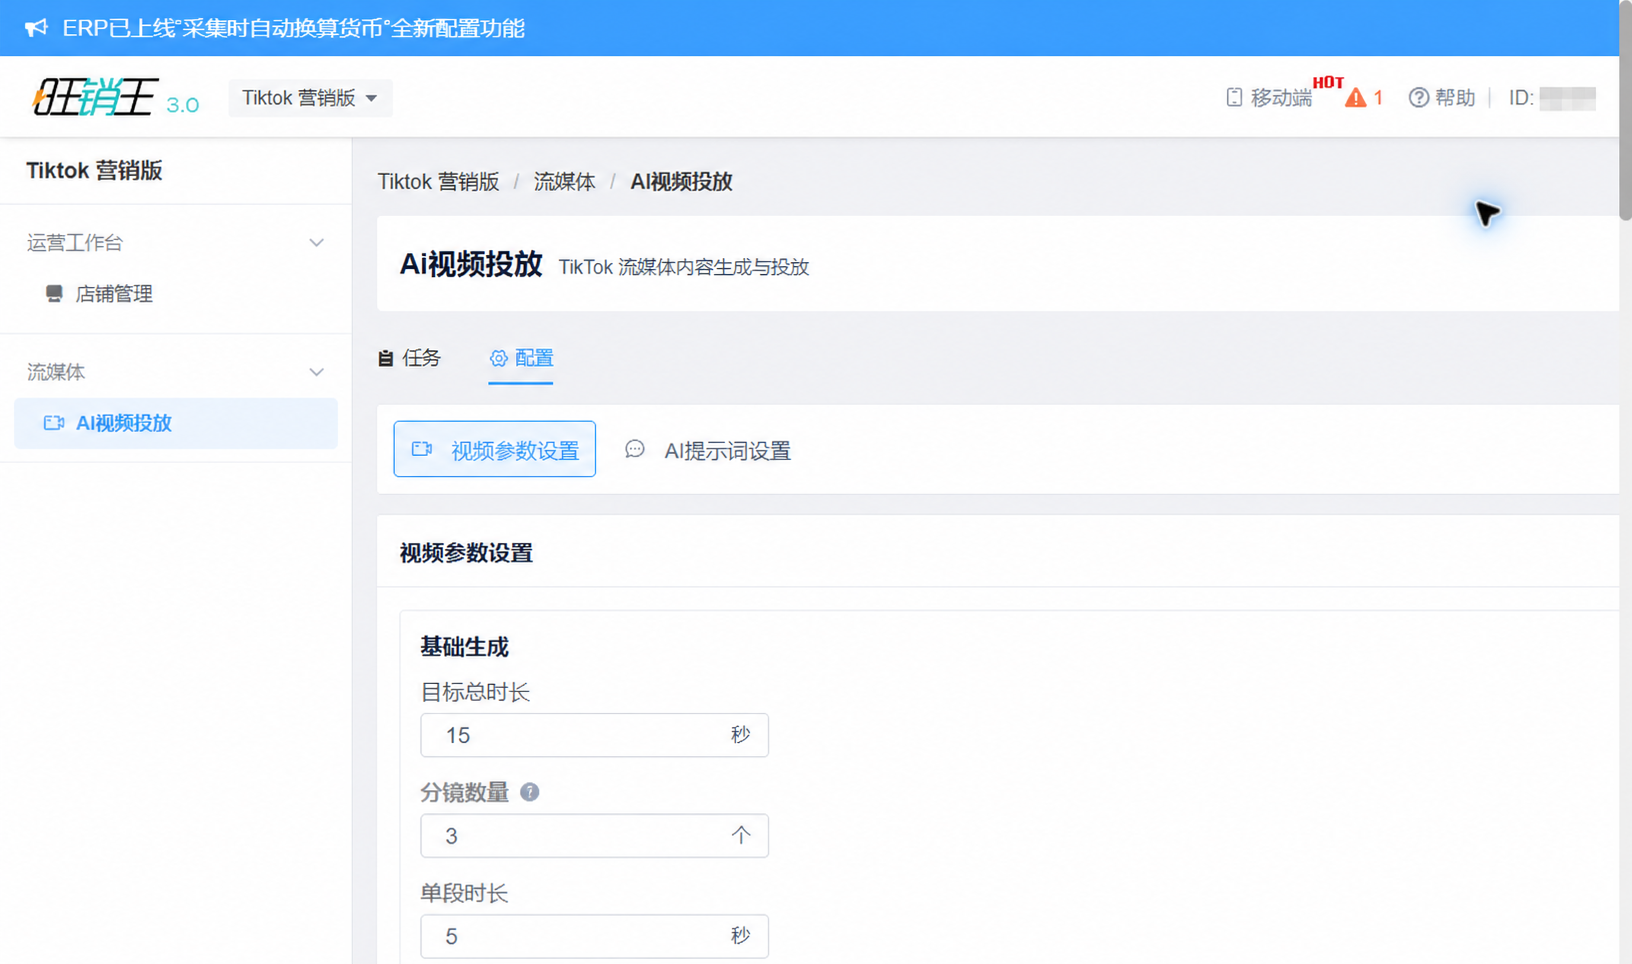Click the clipboard icon on 任务 tab
Viewport: 1632px width, 964px height.
pos(386,358)
